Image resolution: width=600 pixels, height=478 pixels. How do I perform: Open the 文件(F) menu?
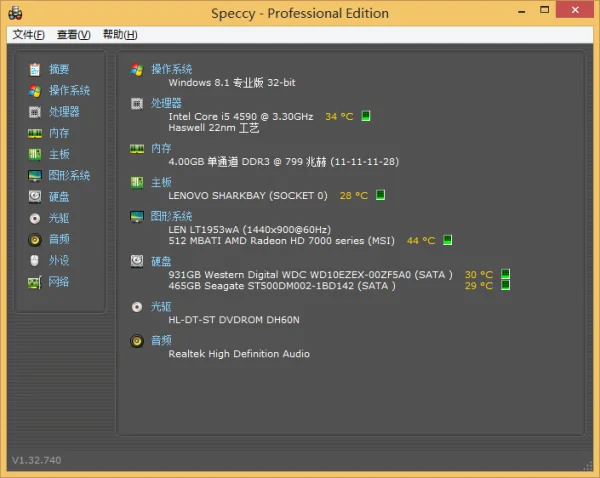click(x=28, y=35)
